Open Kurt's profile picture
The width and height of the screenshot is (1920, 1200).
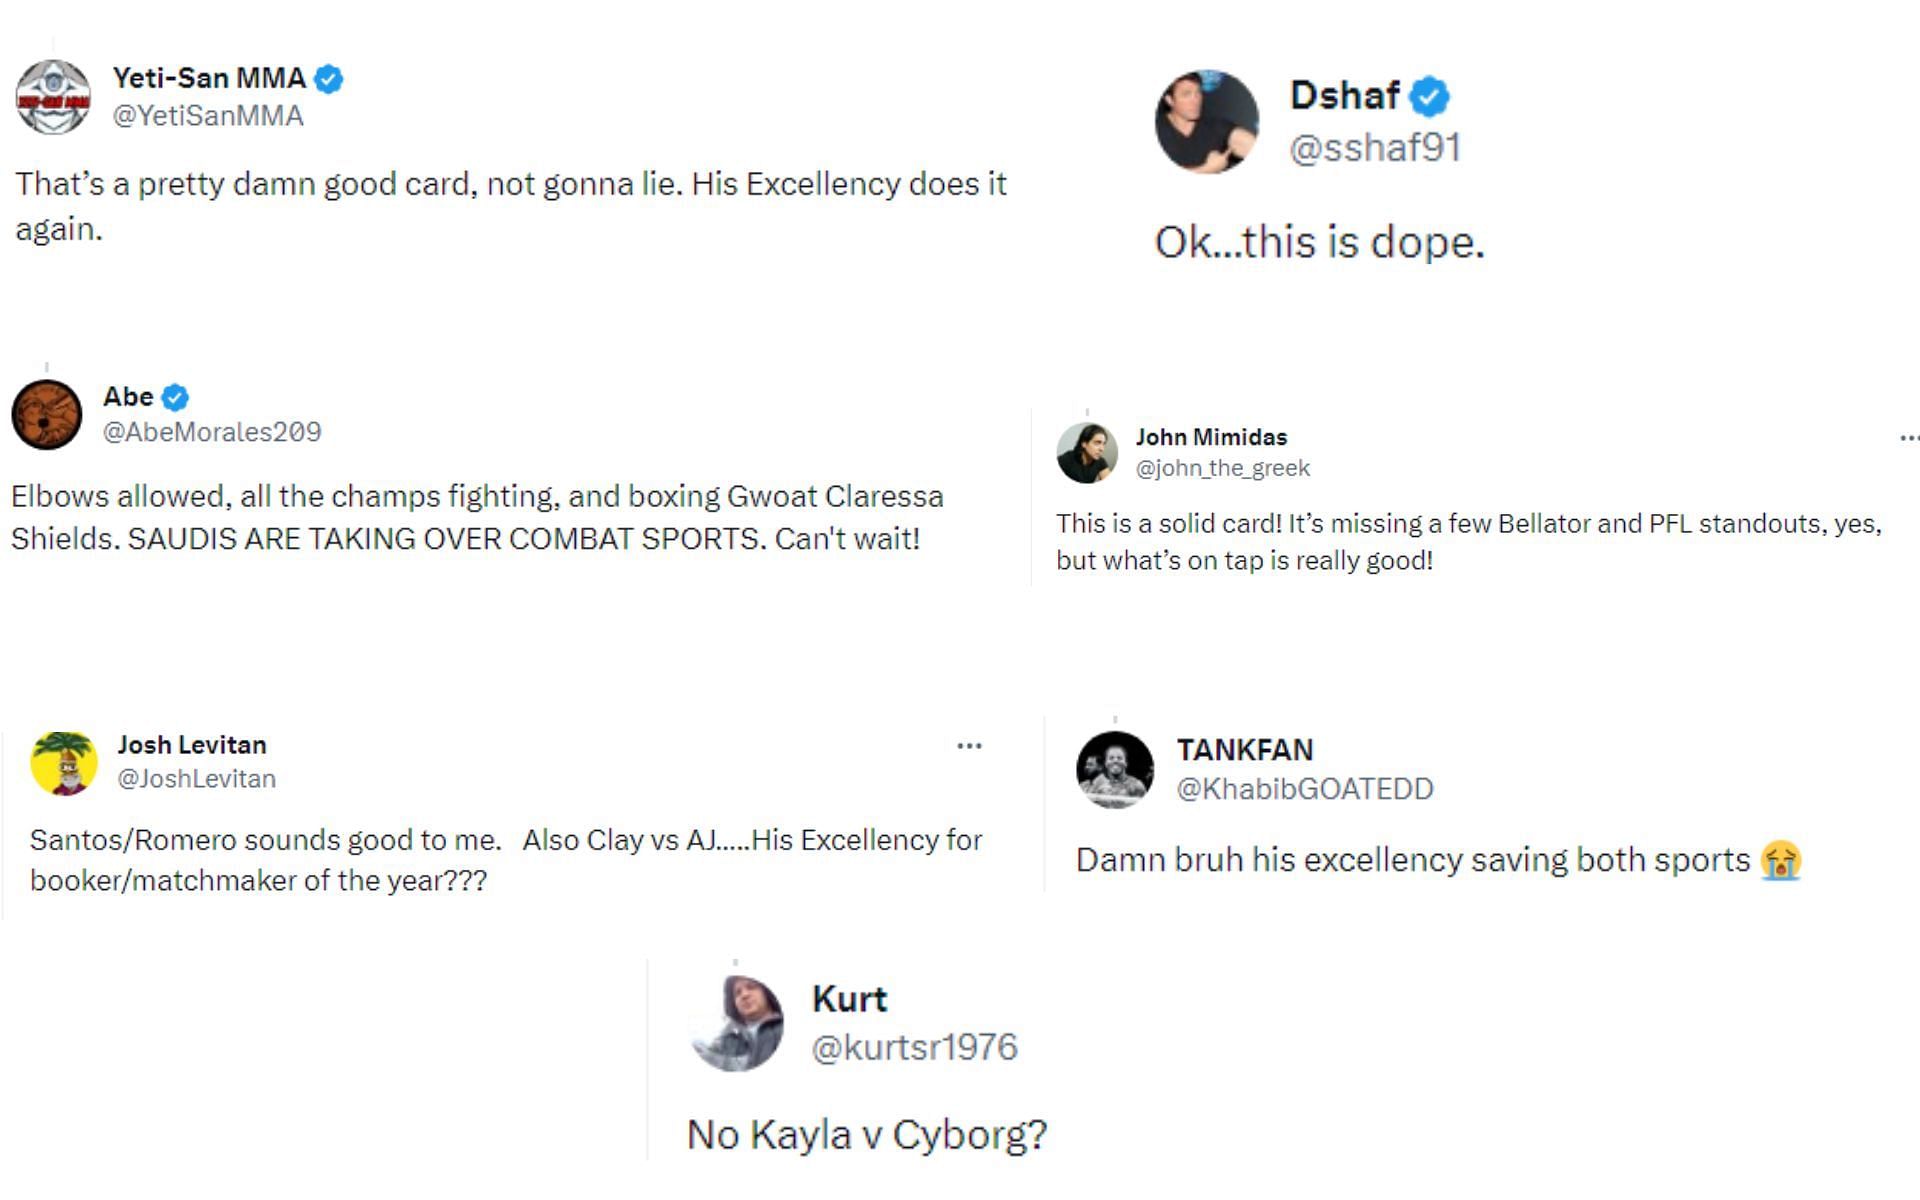(x=737, y=1022)
